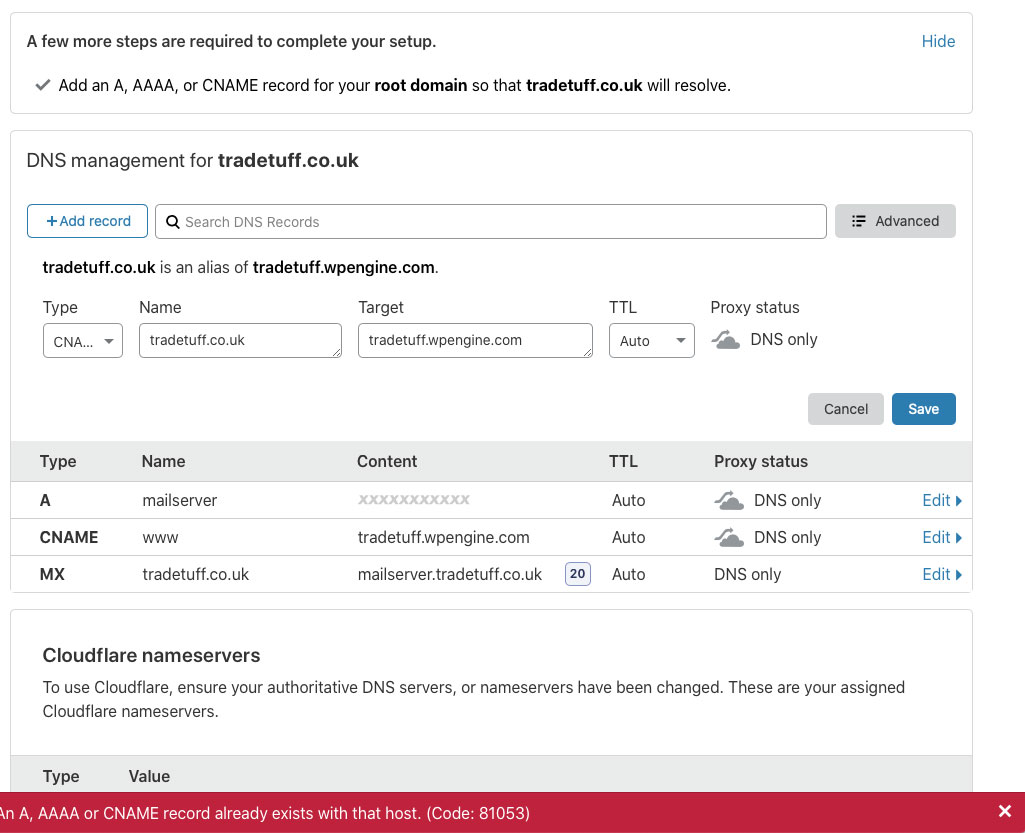
Task: Click the list icon on the Advanced button
Action: coord(858,221)
